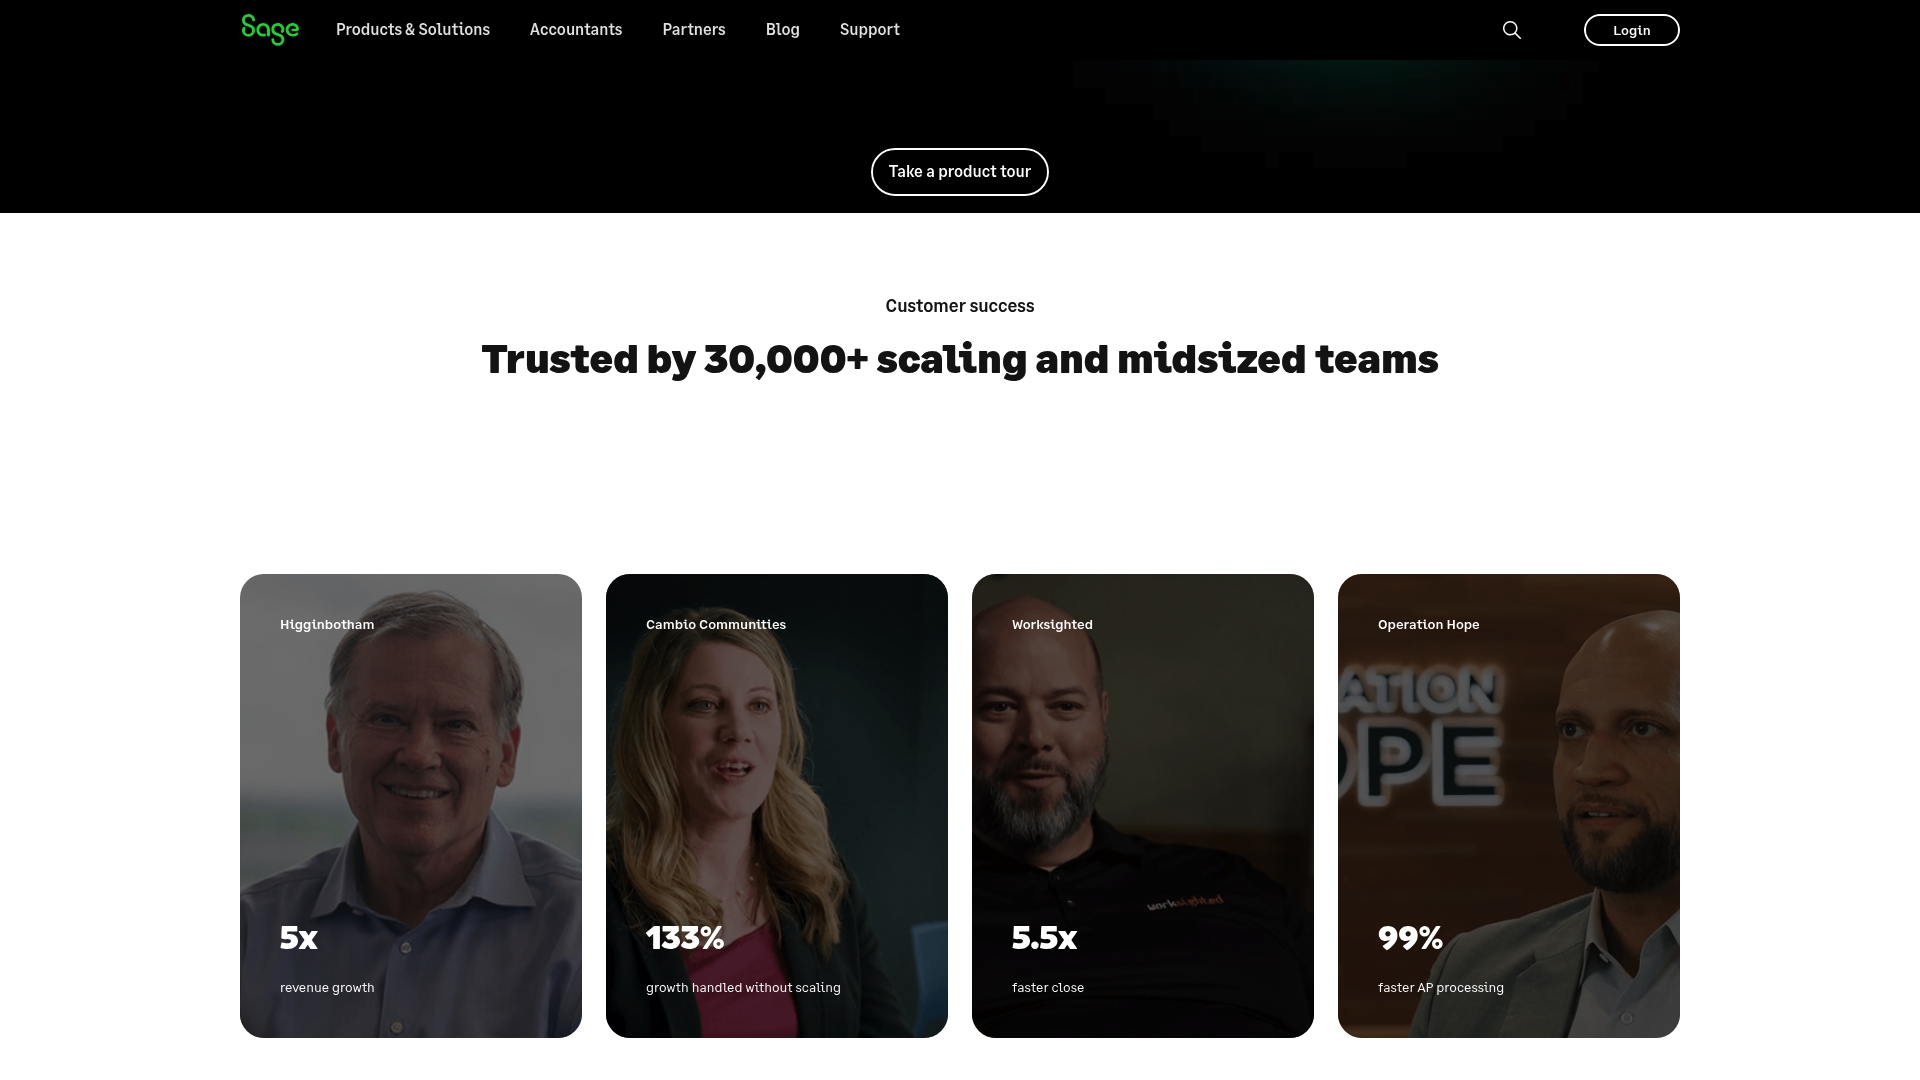
Task: Open search with the magnifier icon
Action: (x=1511, y=30)
